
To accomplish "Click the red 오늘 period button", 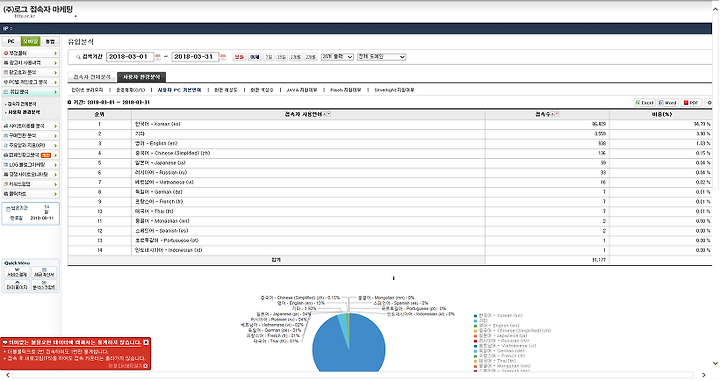I will point(239,57).
